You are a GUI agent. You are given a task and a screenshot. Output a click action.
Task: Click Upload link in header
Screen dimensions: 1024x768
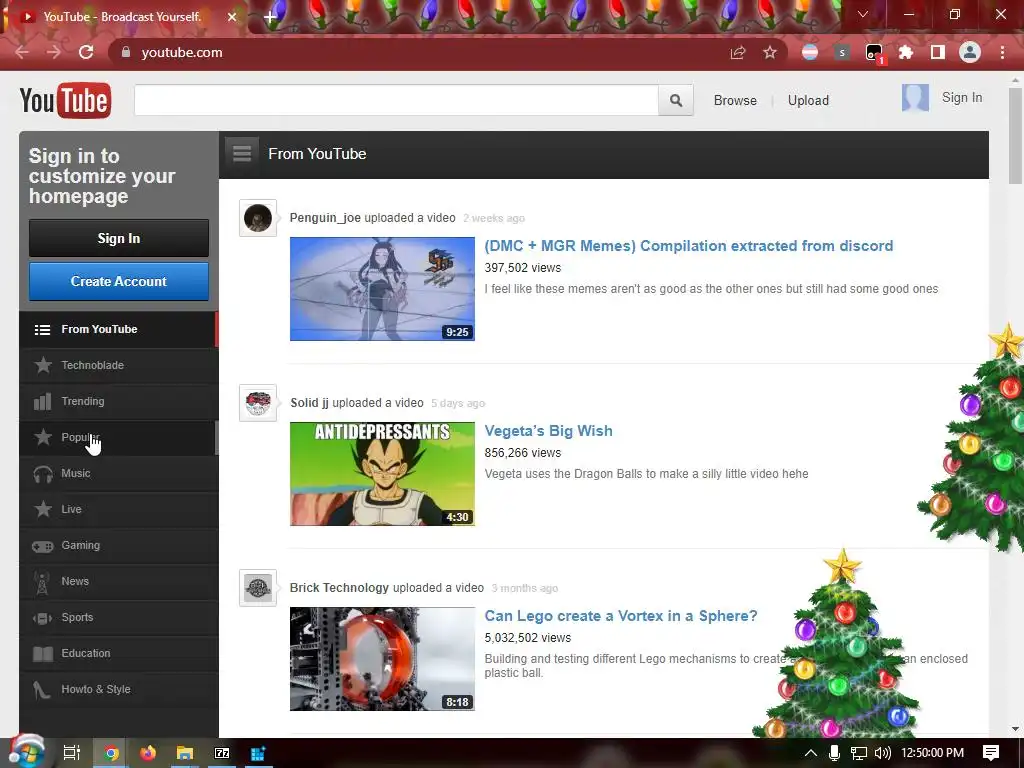click(808, 101)
